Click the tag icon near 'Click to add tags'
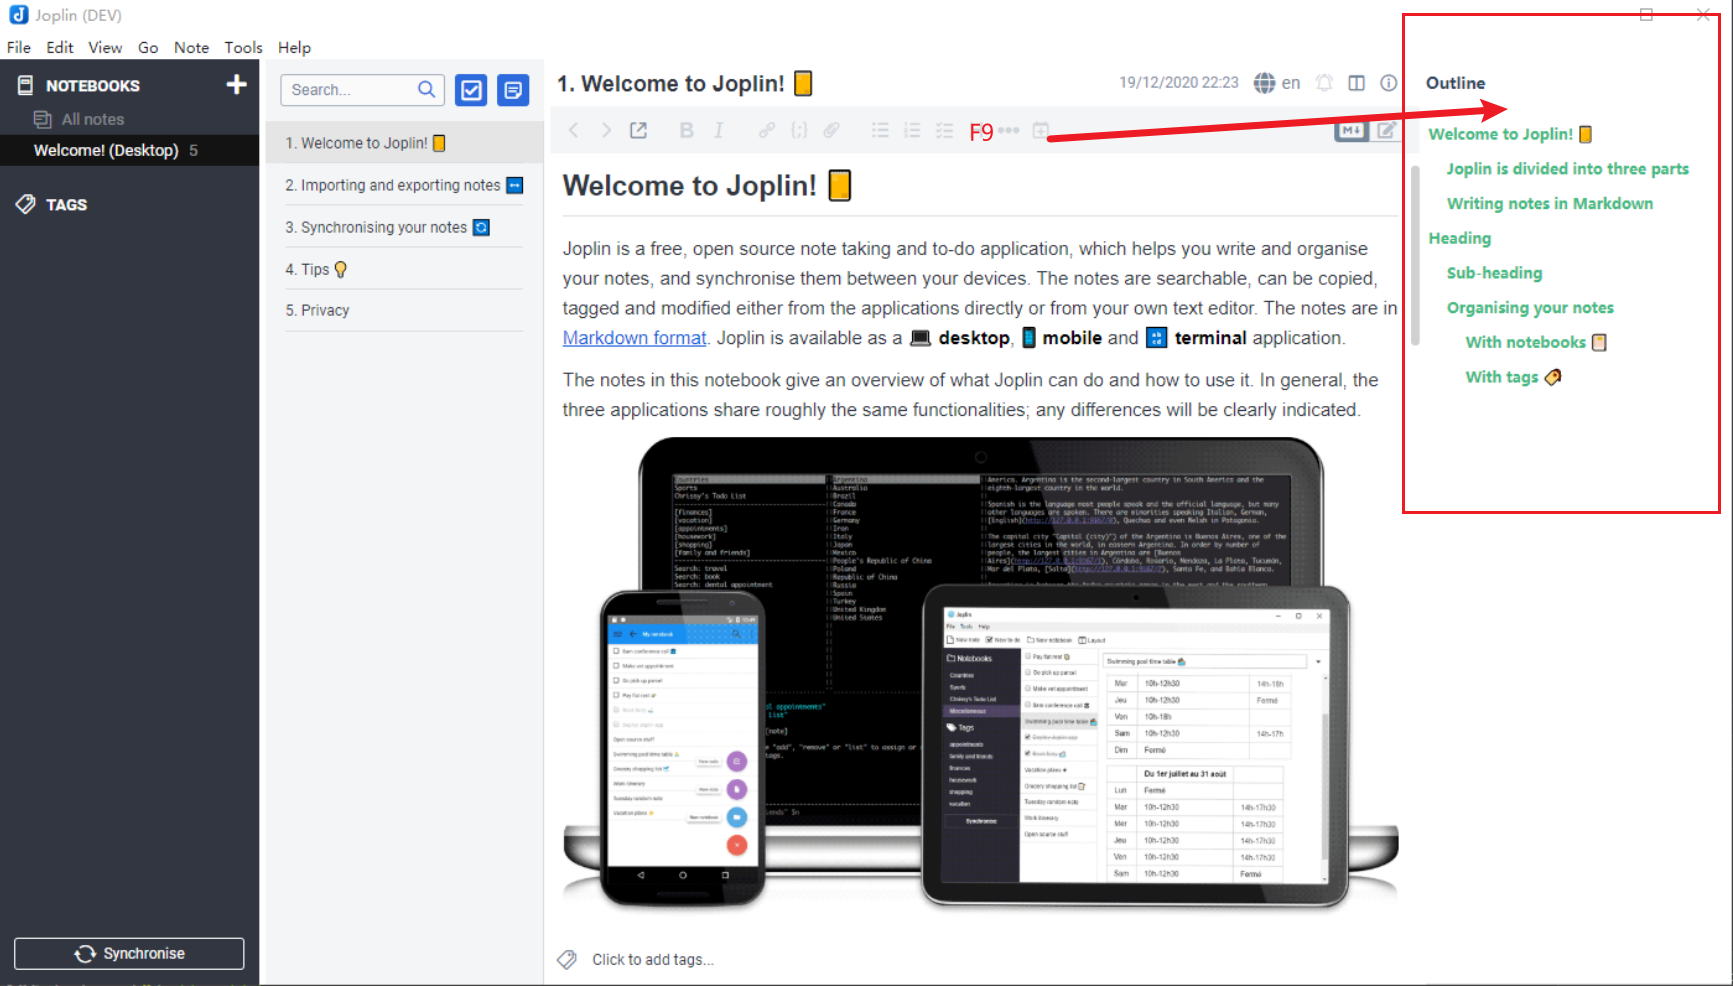Image resolution: width=1733 pixels, height=986 pixels. pos(567,960)
